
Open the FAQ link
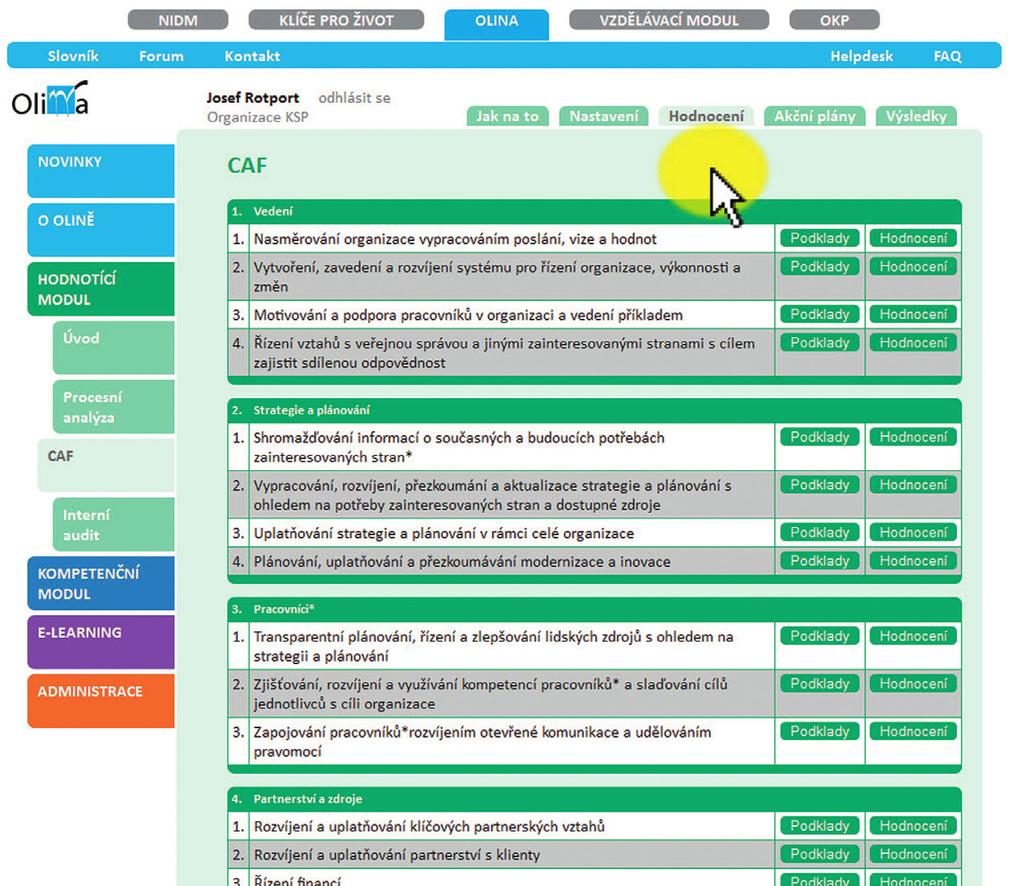[947, 56]
